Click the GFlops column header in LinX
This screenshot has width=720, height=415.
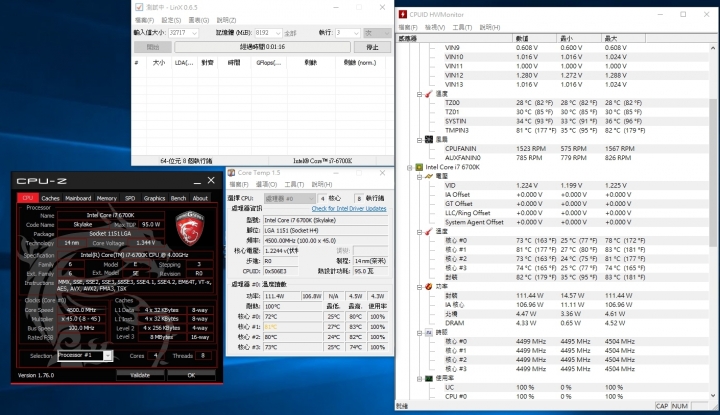click(x=268, y=62)
